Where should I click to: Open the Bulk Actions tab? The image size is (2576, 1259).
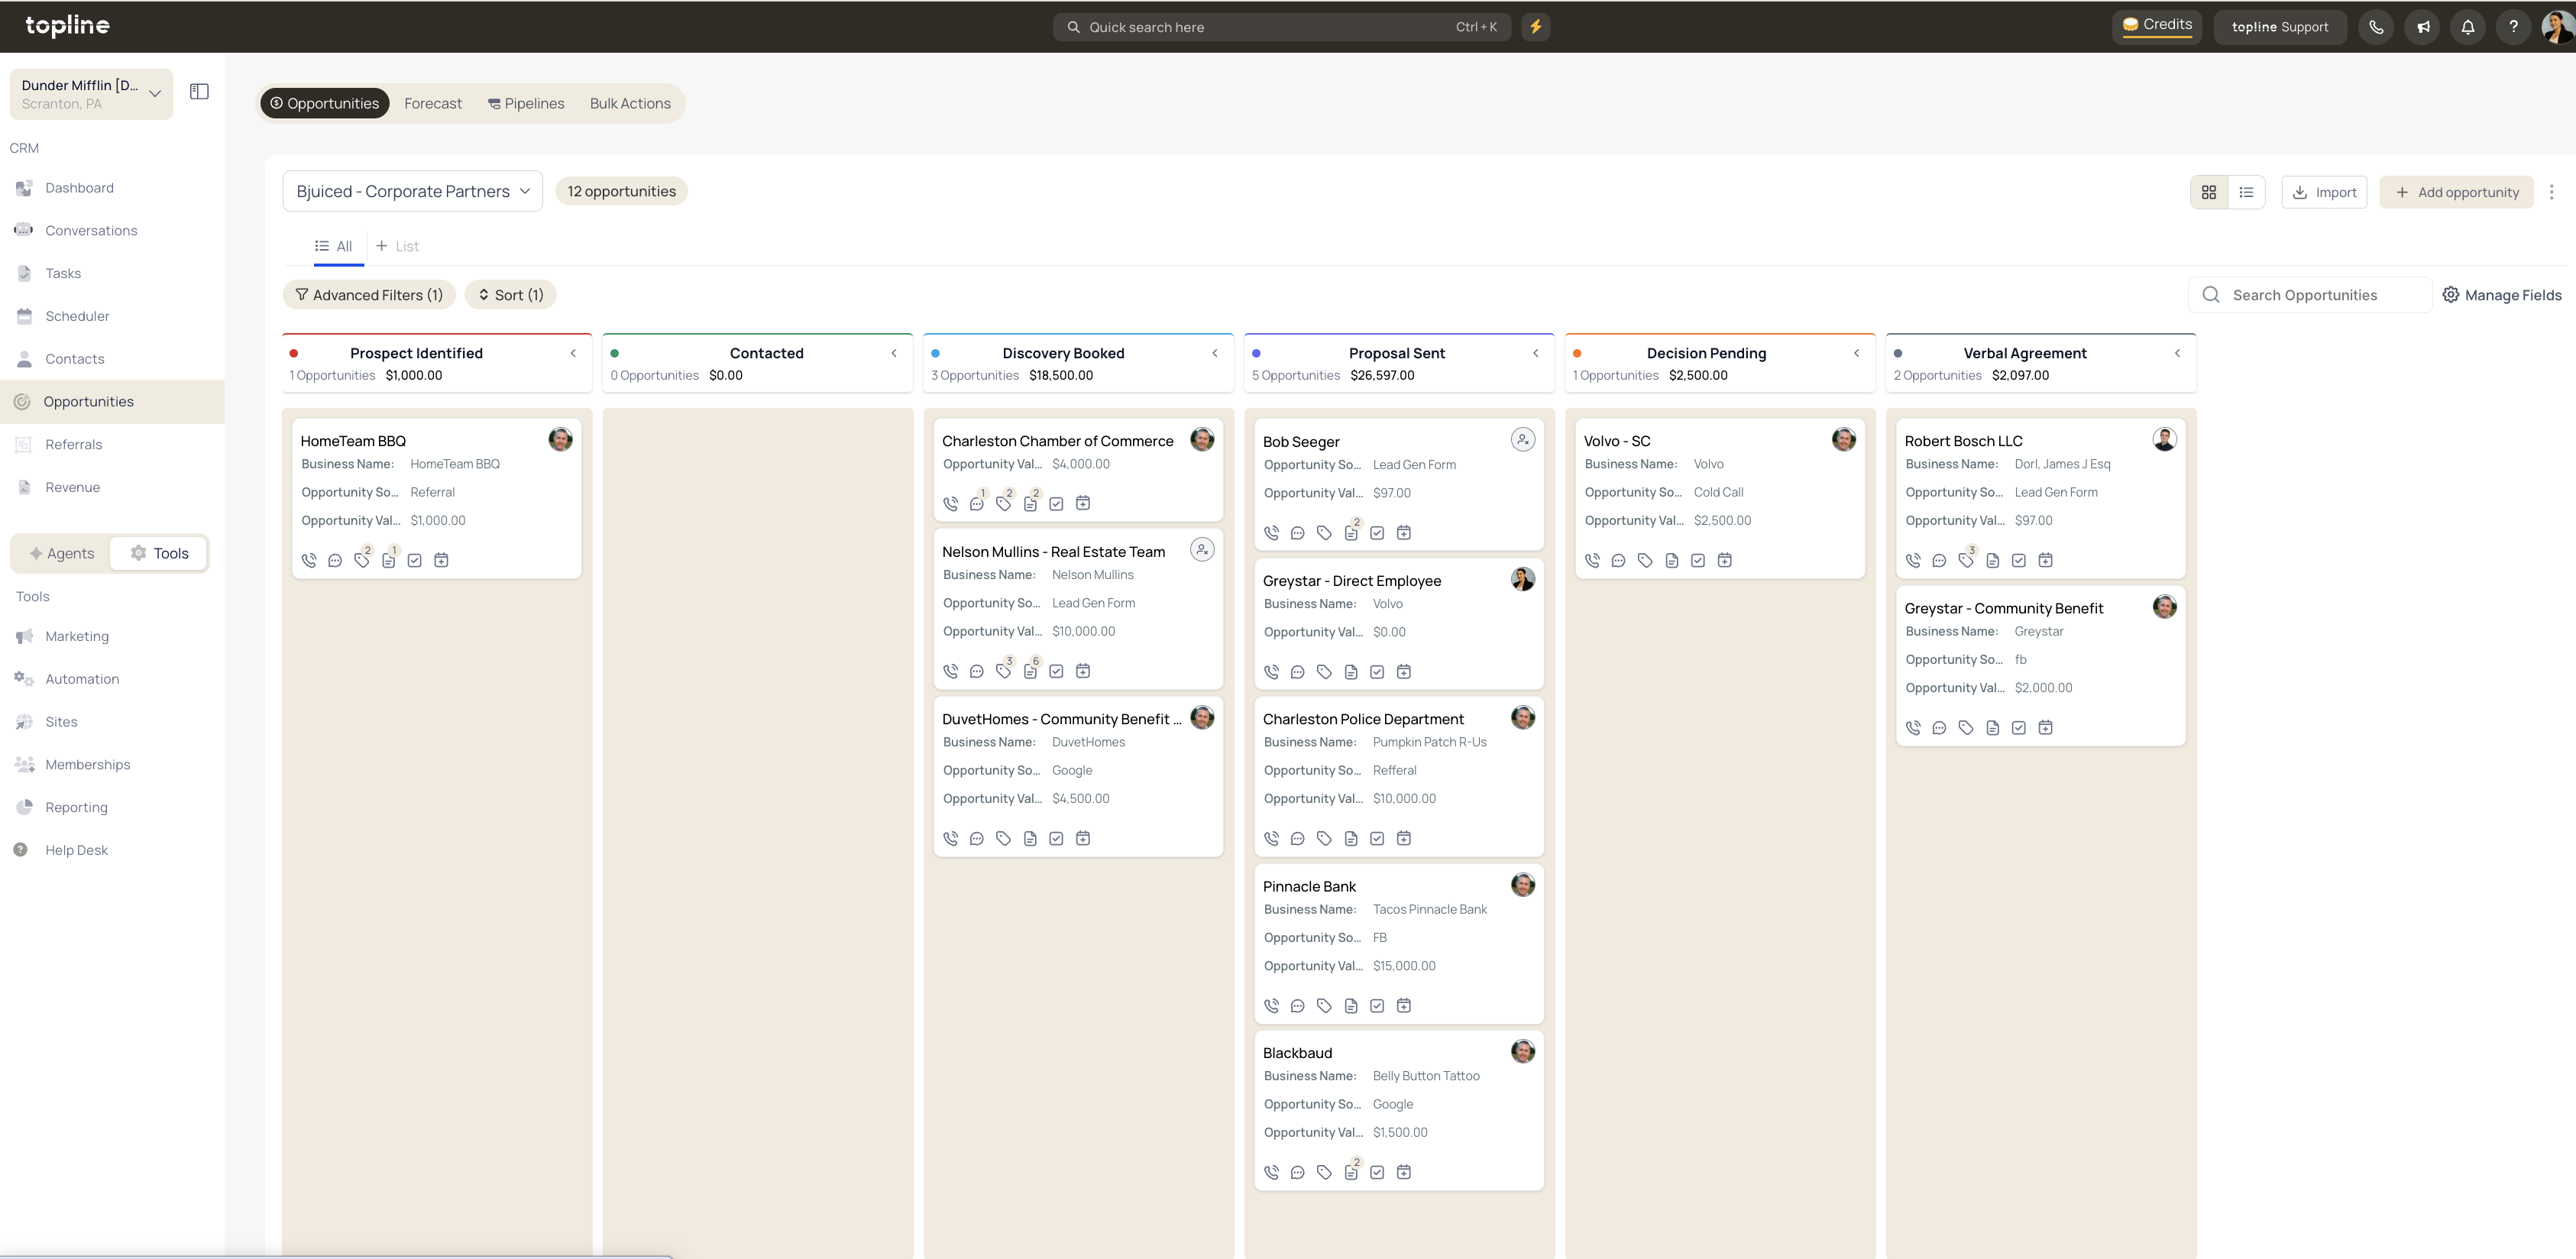(x=630, y=103)
